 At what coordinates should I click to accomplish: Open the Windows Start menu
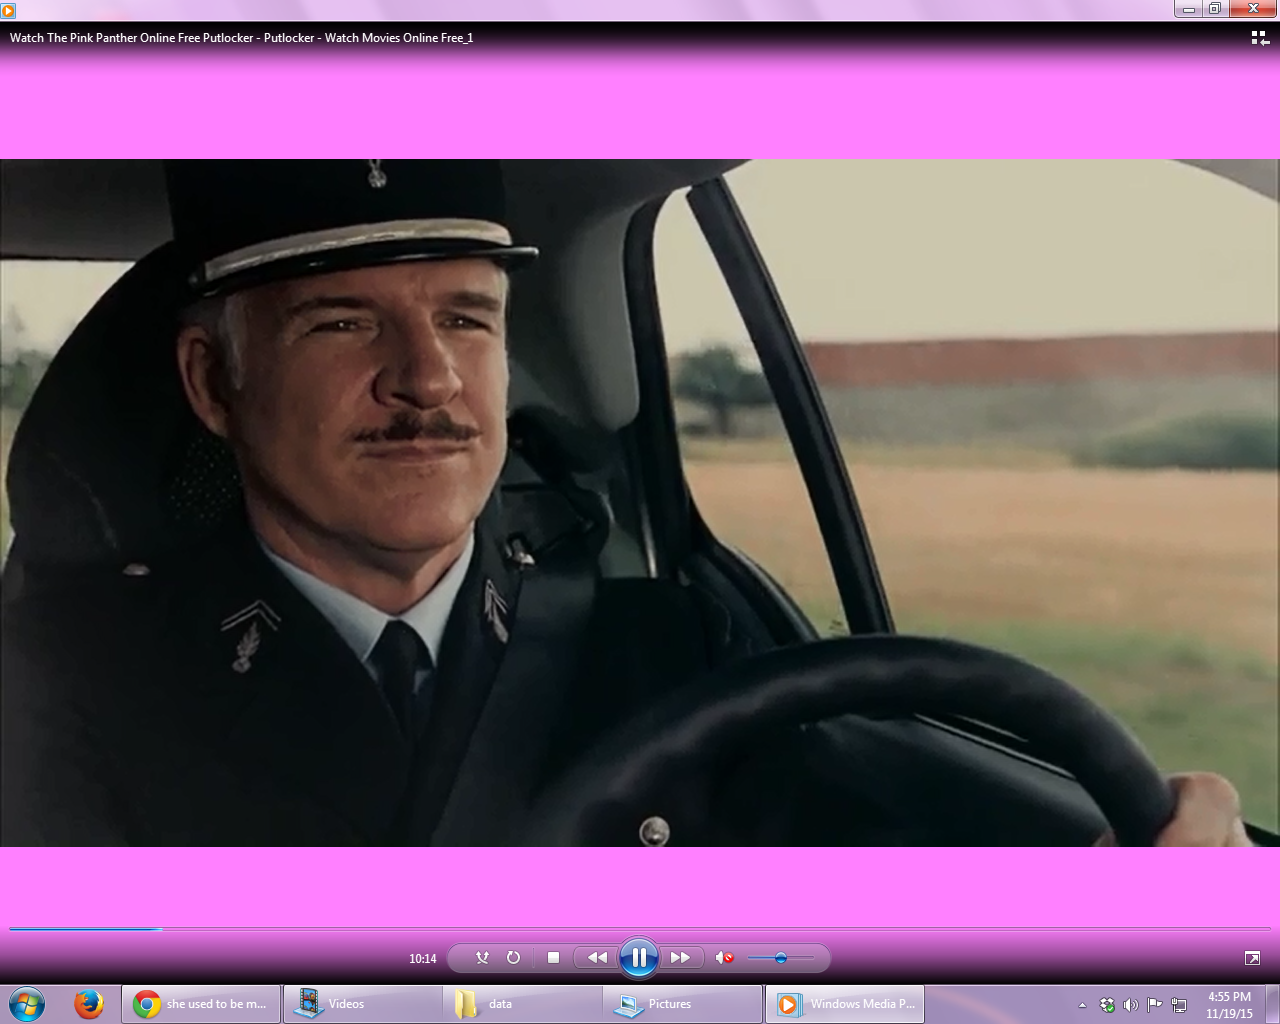coord(27,1003)
